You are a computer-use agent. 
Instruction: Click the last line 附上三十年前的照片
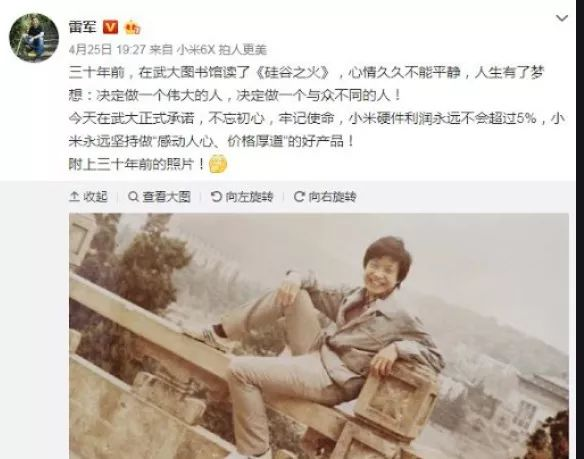click(136, 164)
